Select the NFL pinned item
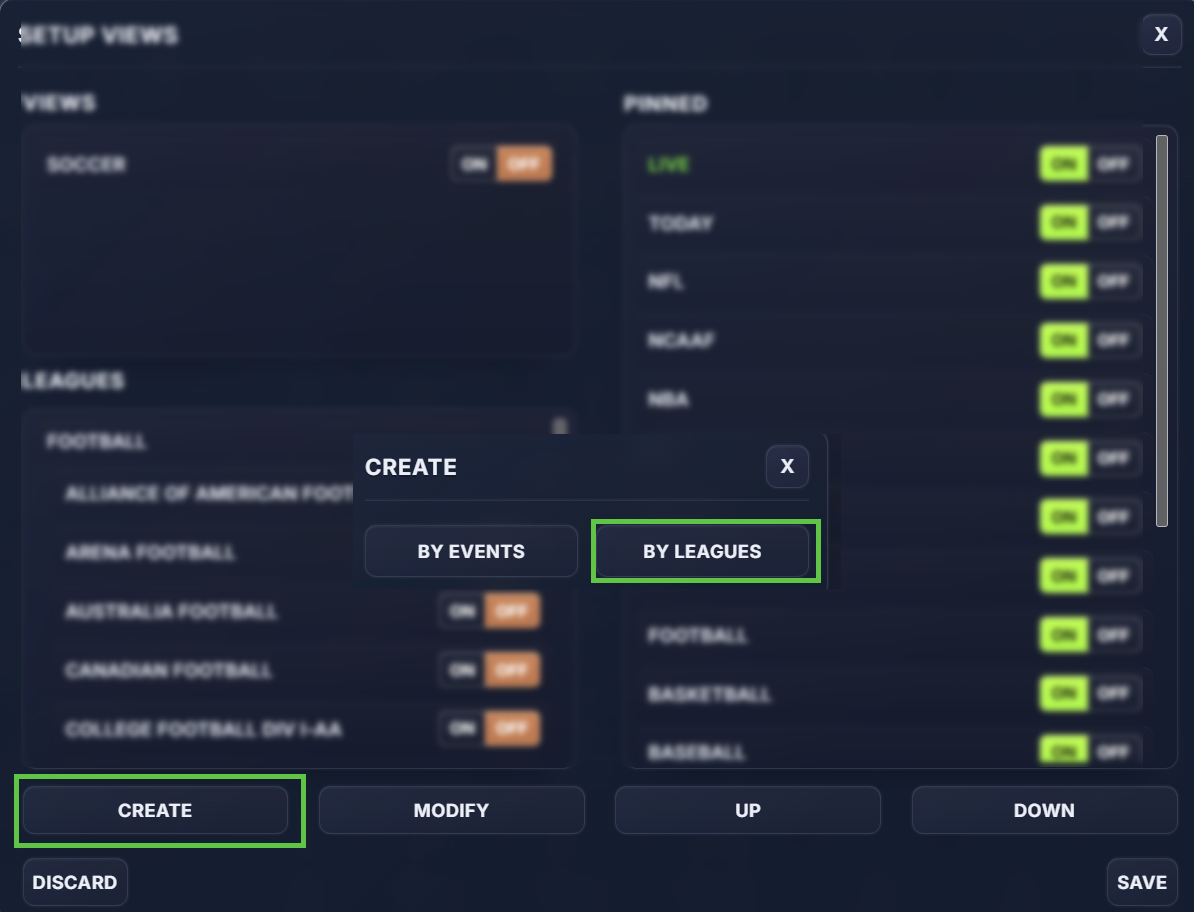Screen dimensions: 1194x912 tap(665, 281)
